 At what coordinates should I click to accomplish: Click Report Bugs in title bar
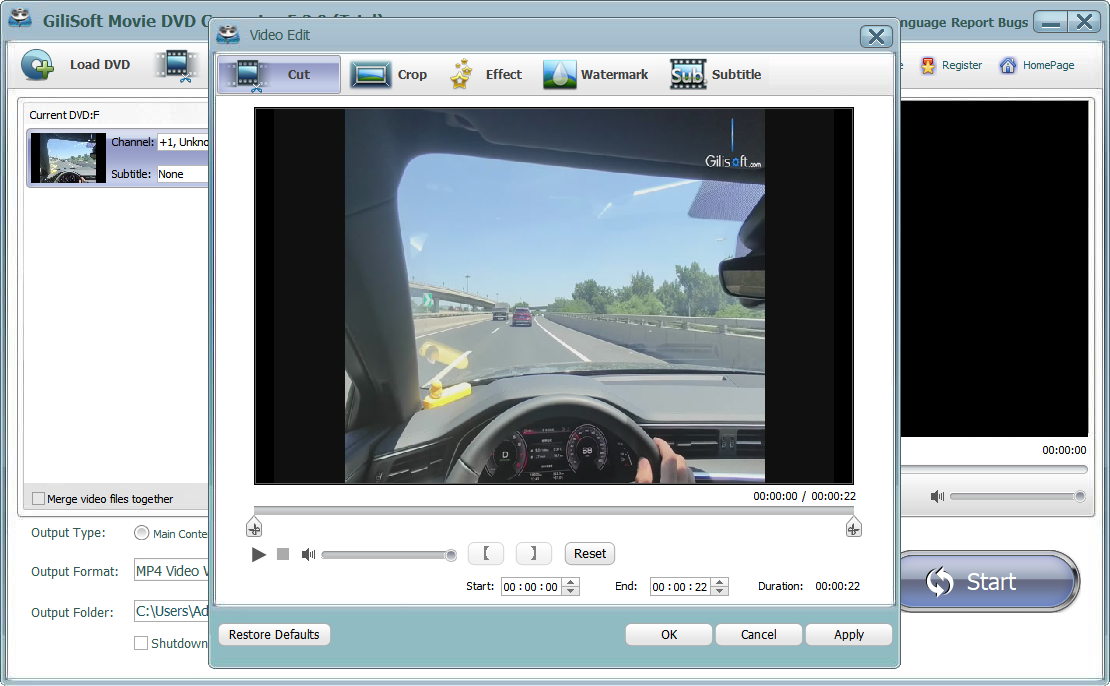990,22
